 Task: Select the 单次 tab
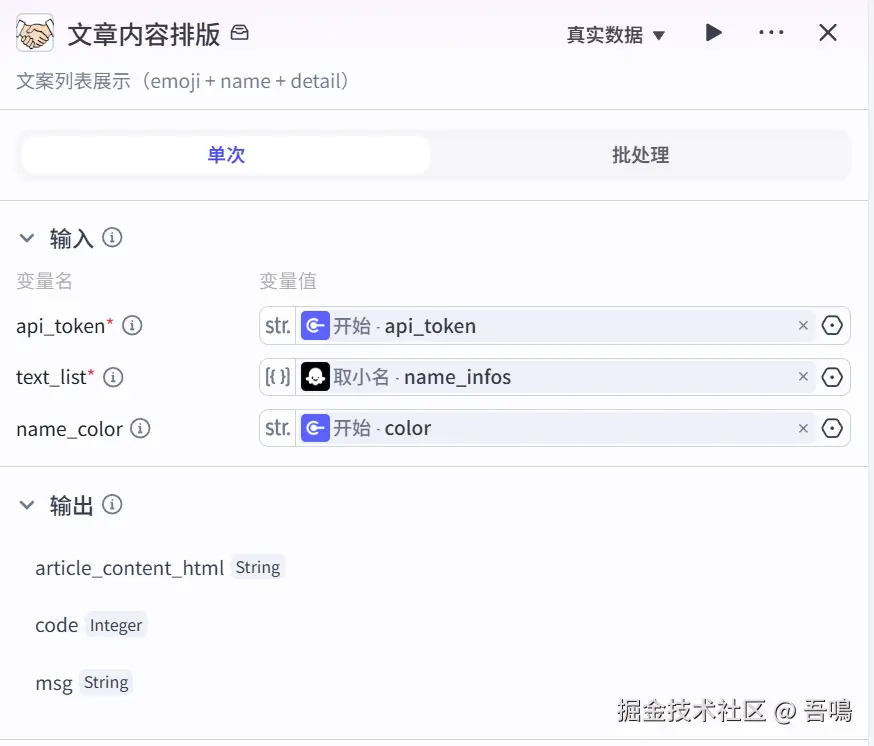(226, 155)
